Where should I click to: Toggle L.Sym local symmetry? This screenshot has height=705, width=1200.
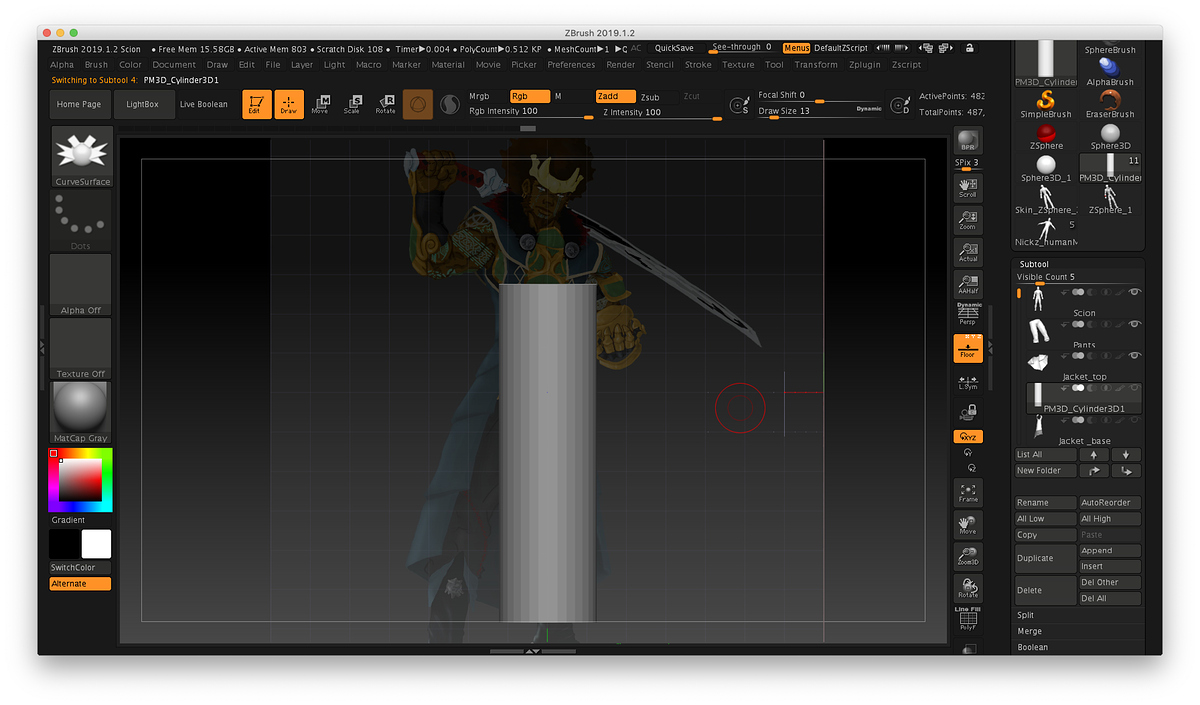point(967,381)
